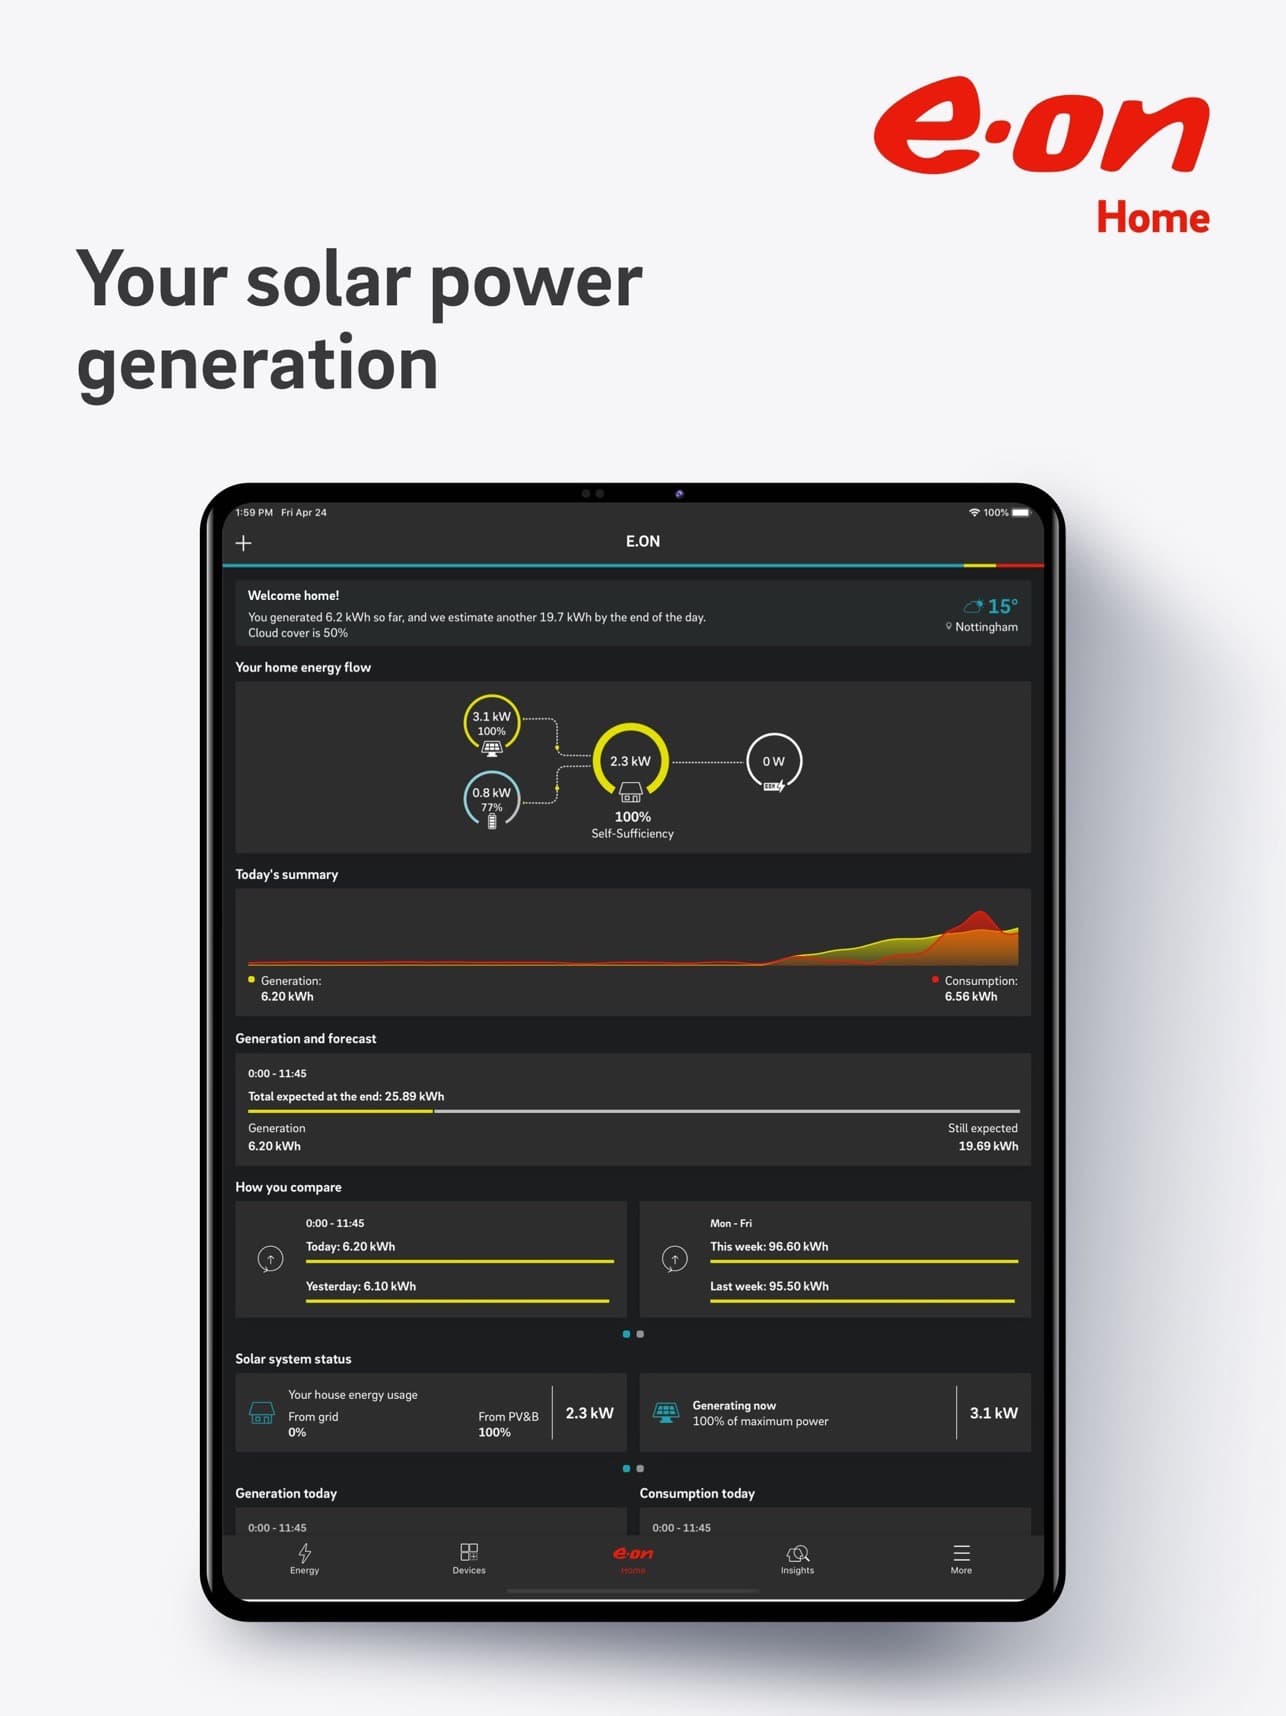Viewport: 1286px width, 1716px height.
Task: Tap the Generating now solar panel icon
Action: pyautogui.click(x=666, y=1413)
